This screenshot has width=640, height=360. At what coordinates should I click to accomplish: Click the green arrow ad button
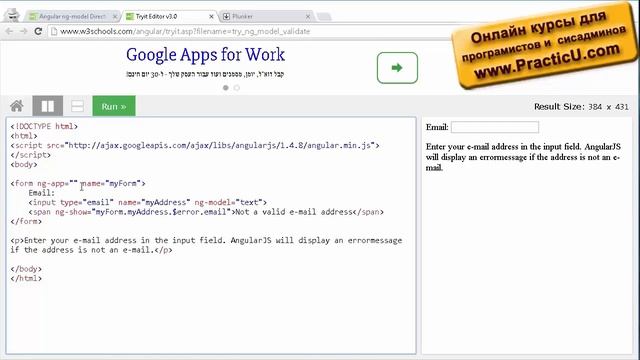(397, 68)
